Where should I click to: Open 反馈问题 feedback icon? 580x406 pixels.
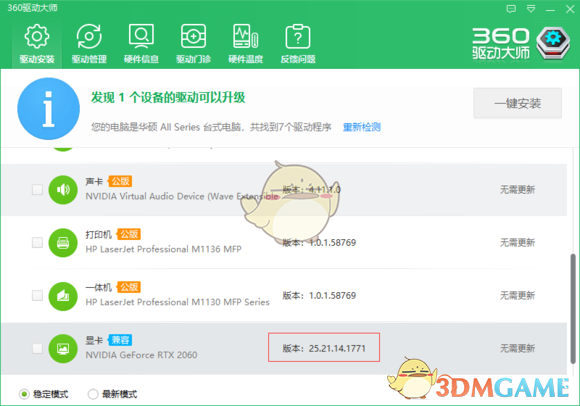coord(298,44)
